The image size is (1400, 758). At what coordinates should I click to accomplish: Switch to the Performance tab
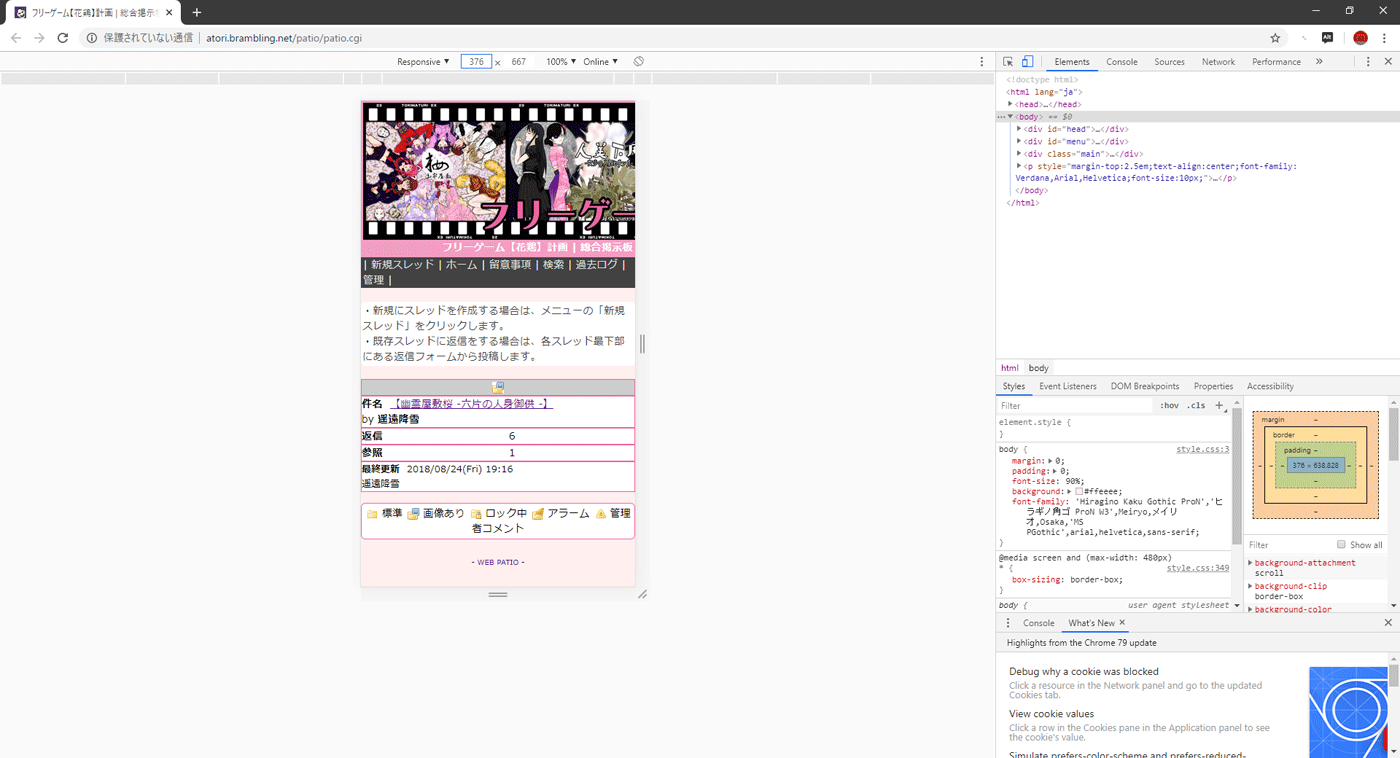(1276, 62)
